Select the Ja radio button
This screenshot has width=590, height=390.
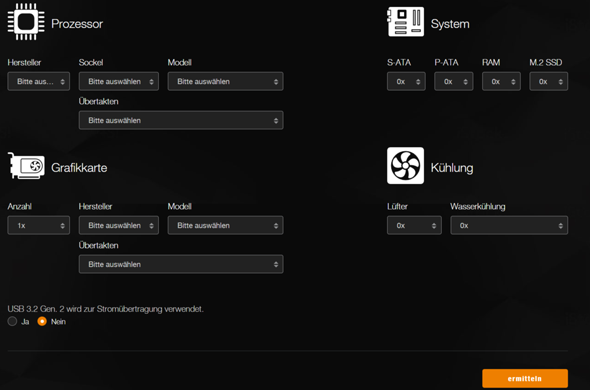click(x=12, y=321)
